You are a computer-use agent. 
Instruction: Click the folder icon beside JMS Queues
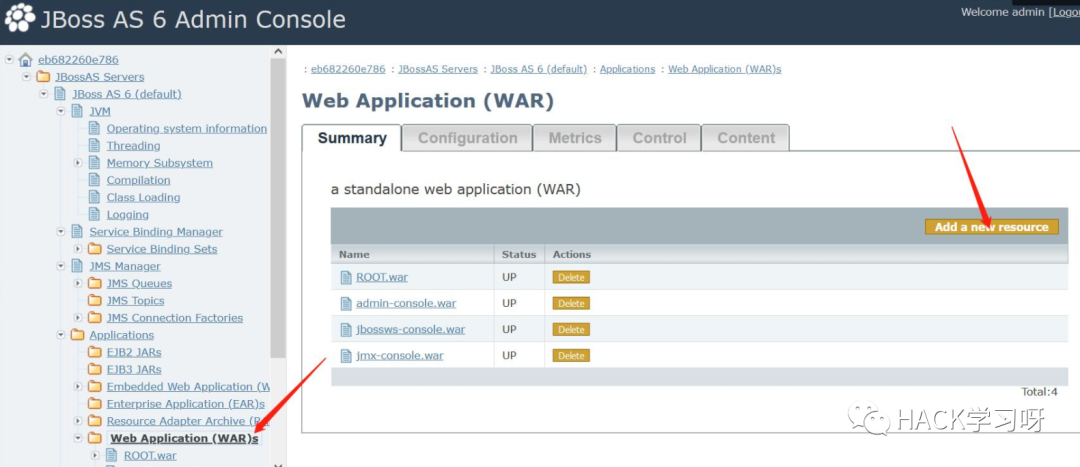[94, 283]
